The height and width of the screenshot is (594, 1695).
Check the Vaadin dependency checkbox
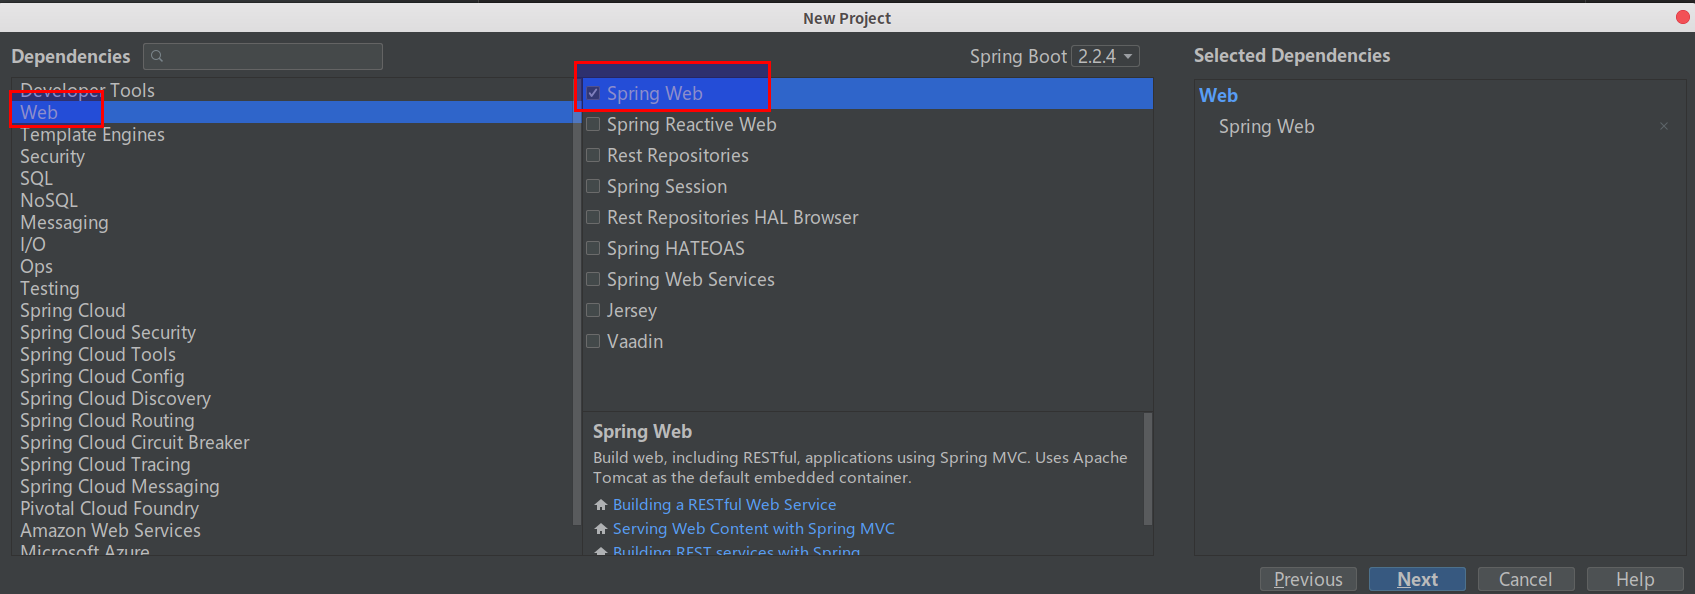coord(593,341)
